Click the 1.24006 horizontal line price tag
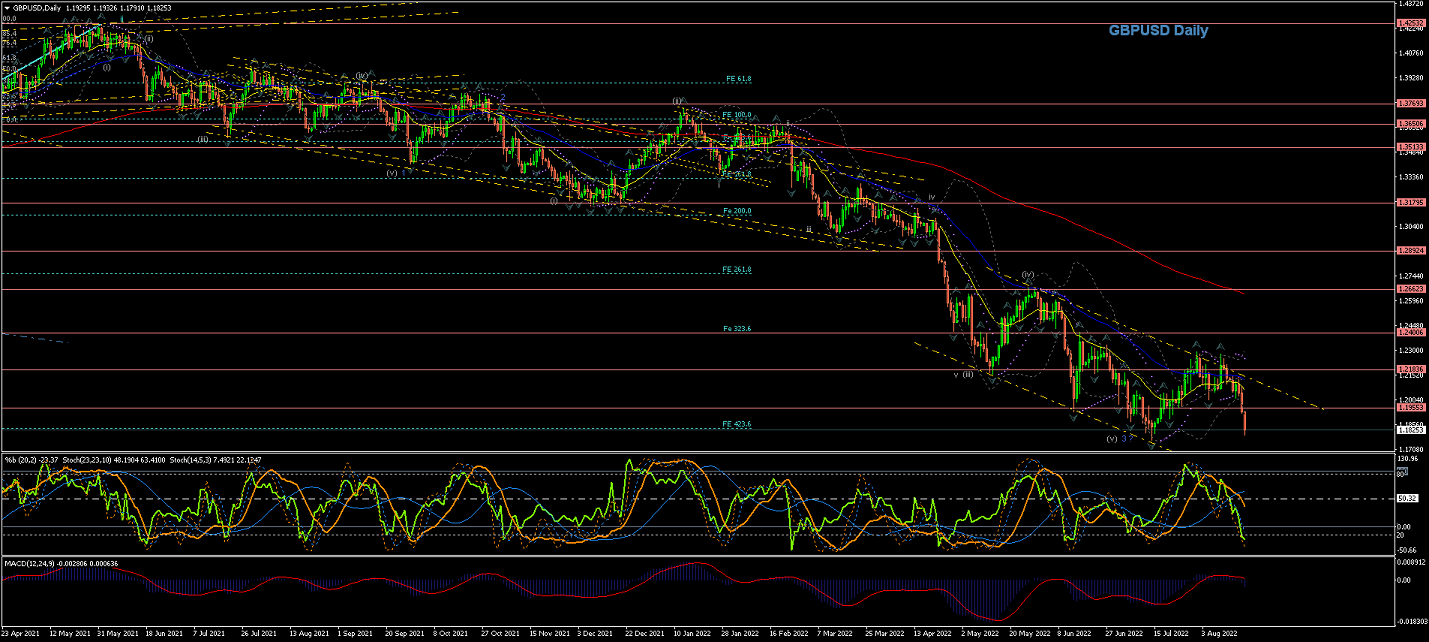 1412,333
